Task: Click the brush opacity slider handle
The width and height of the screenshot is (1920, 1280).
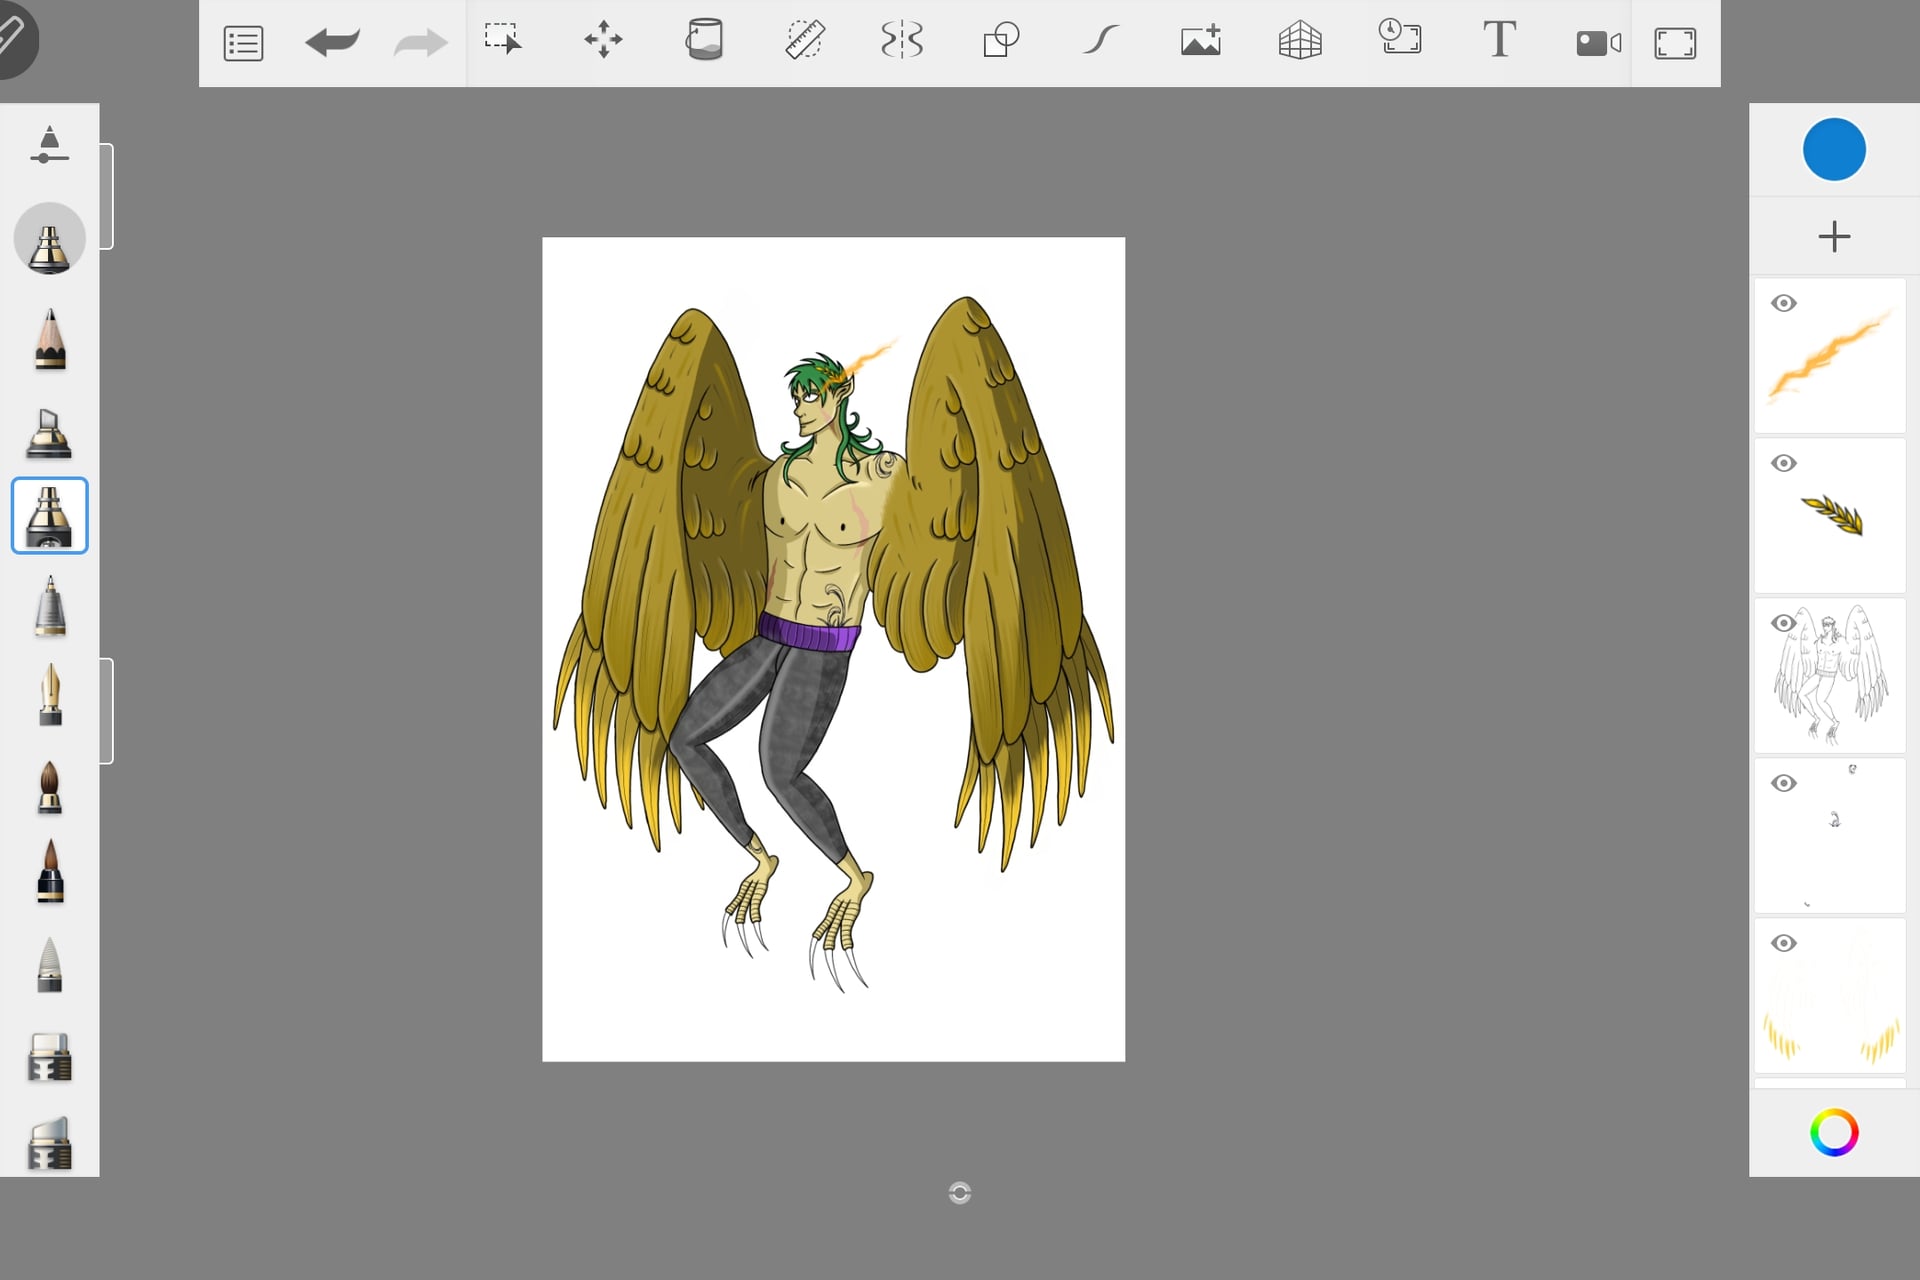Action: [106, 711]
